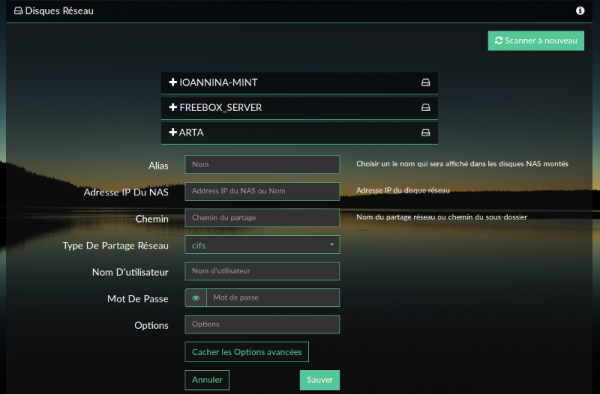Focus the Nom d'utilisateur field

[x=262, y=271]
